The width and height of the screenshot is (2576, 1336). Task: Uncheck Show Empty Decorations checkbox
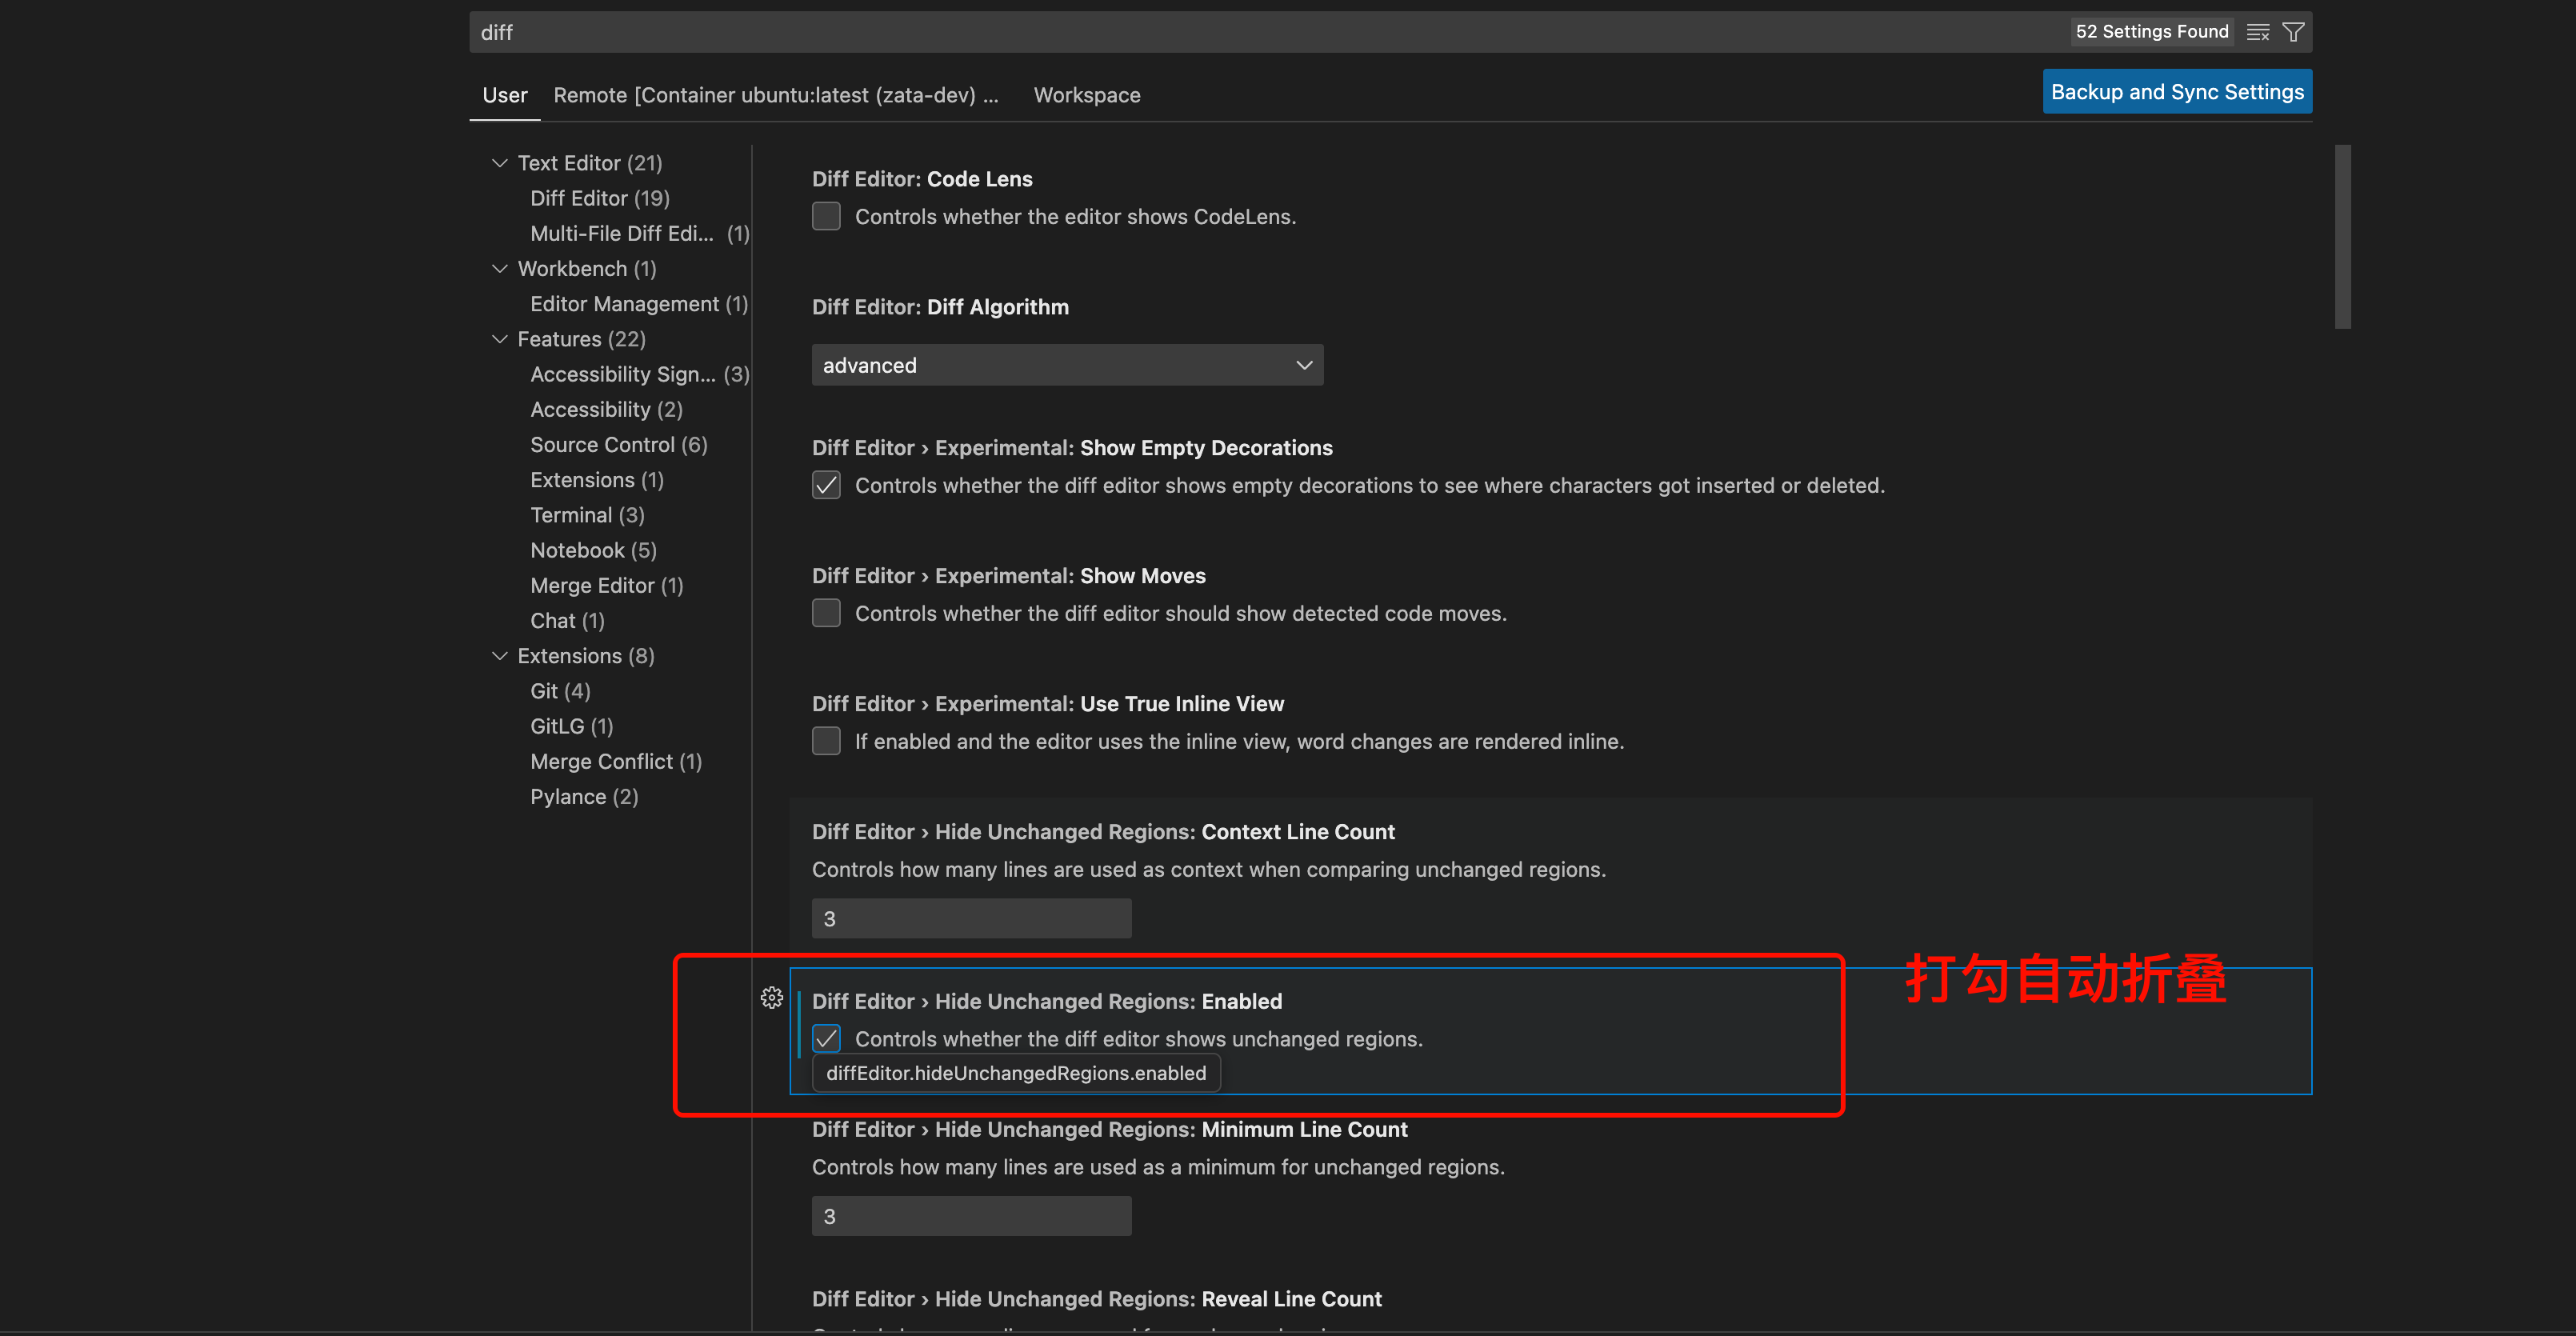point(826,485)
